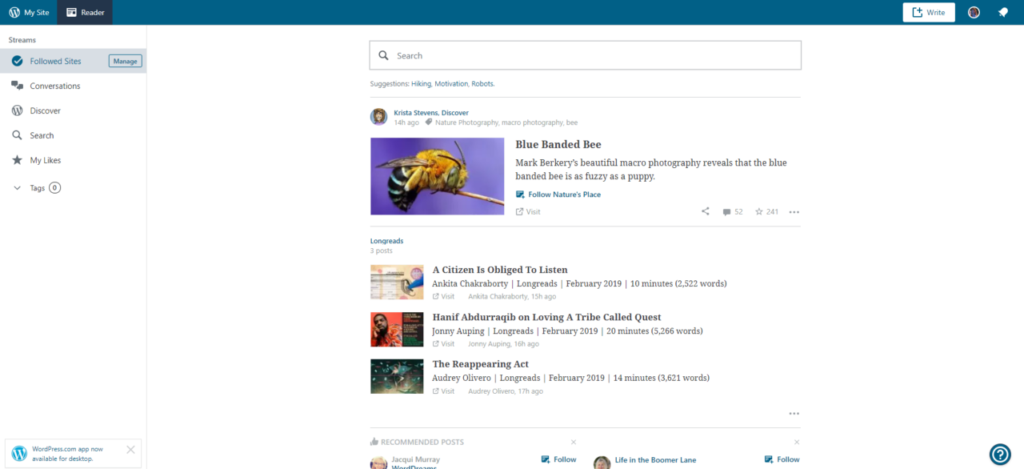Follow Jacqui Murray's site

pyautogui.click(x=559, y=459)
